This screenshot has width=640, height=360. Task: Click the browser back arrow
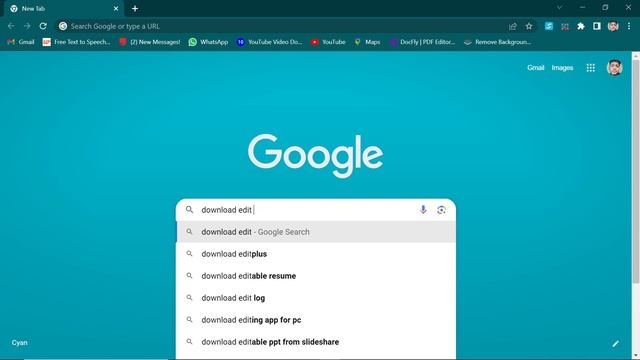coord(11,26)
